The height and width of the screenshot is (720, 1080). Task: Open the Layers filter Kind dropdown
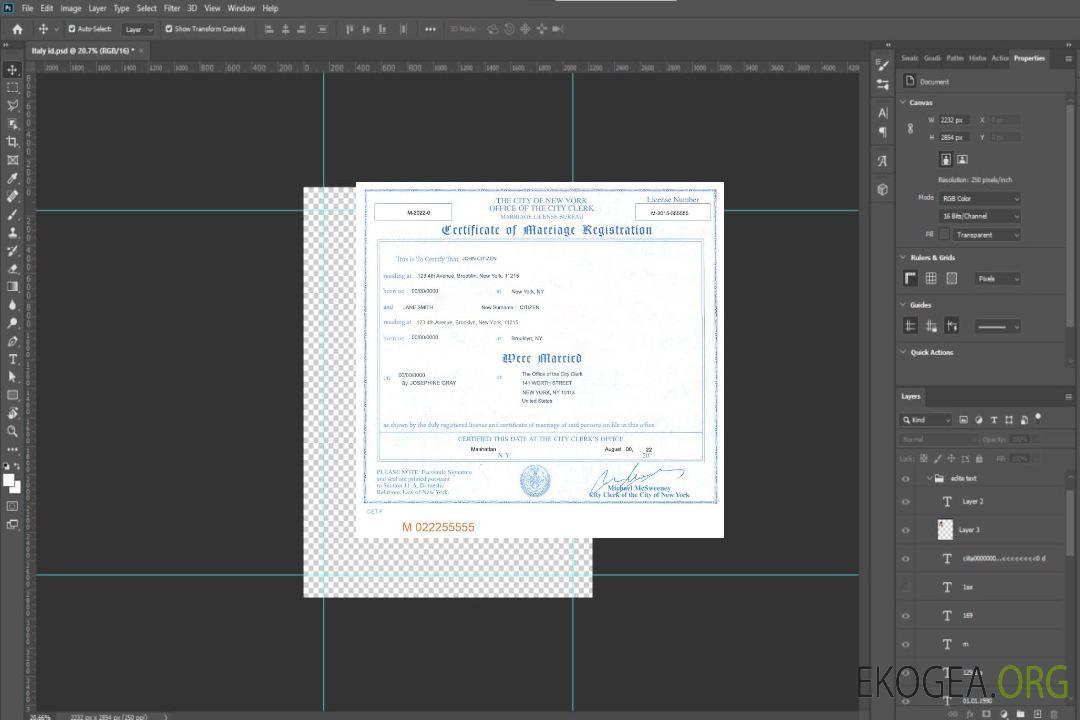pyautogui.click(x=926, y=420)
